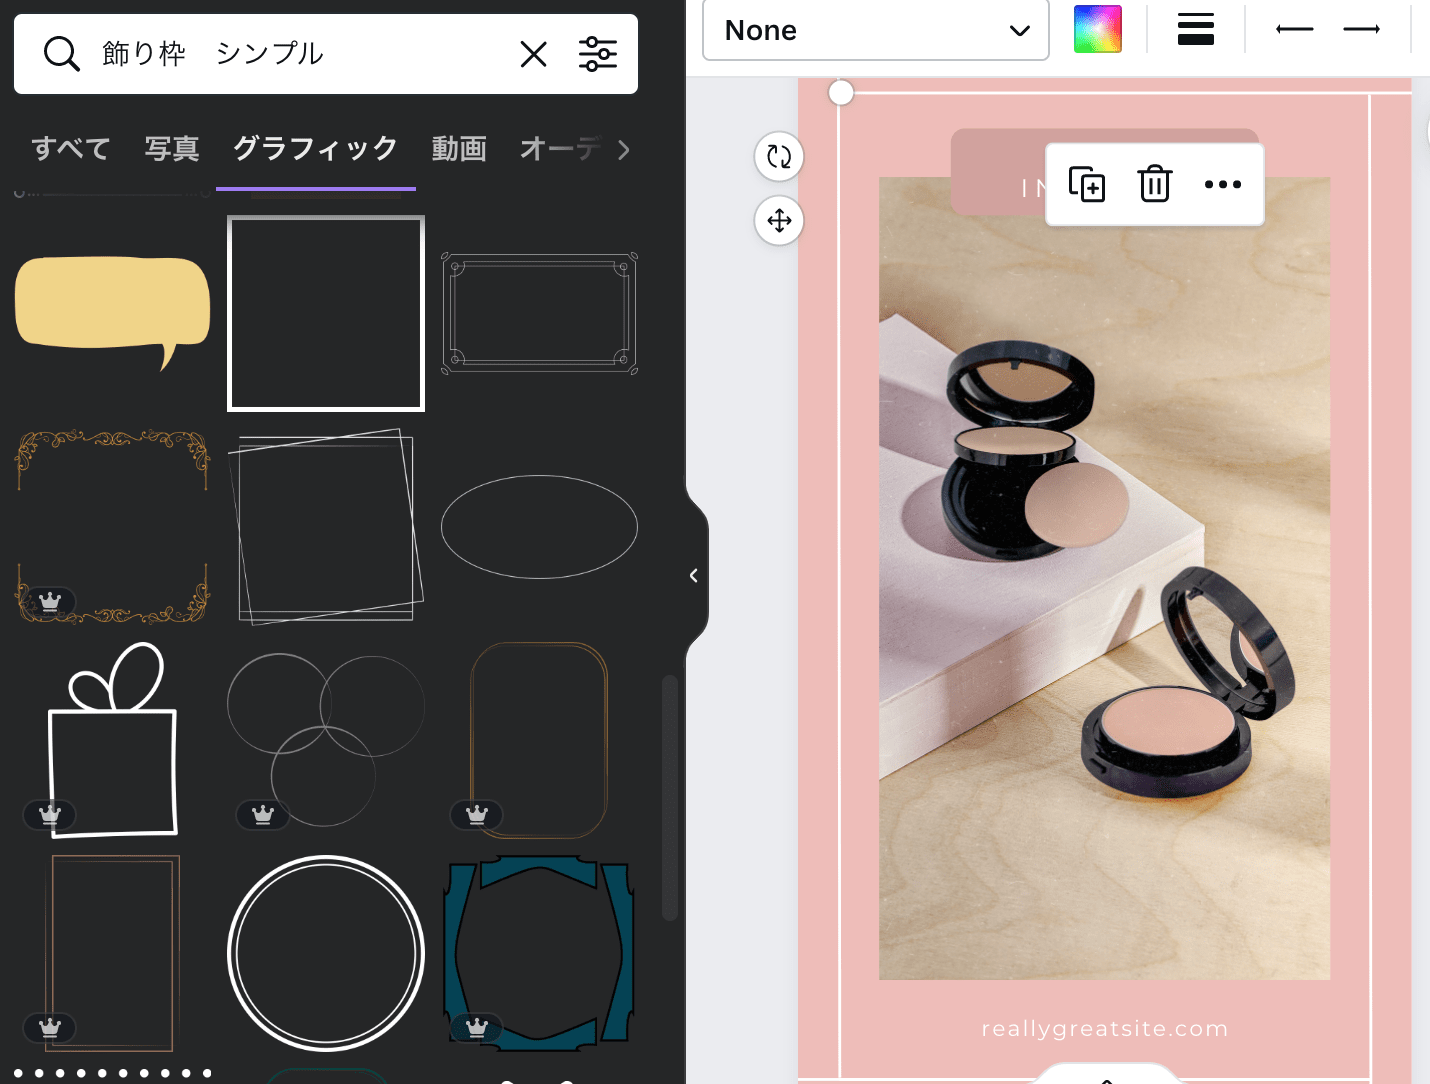1430x1084 pixels.
Task: Switch to the すべて tab
Action: [71, 149]
